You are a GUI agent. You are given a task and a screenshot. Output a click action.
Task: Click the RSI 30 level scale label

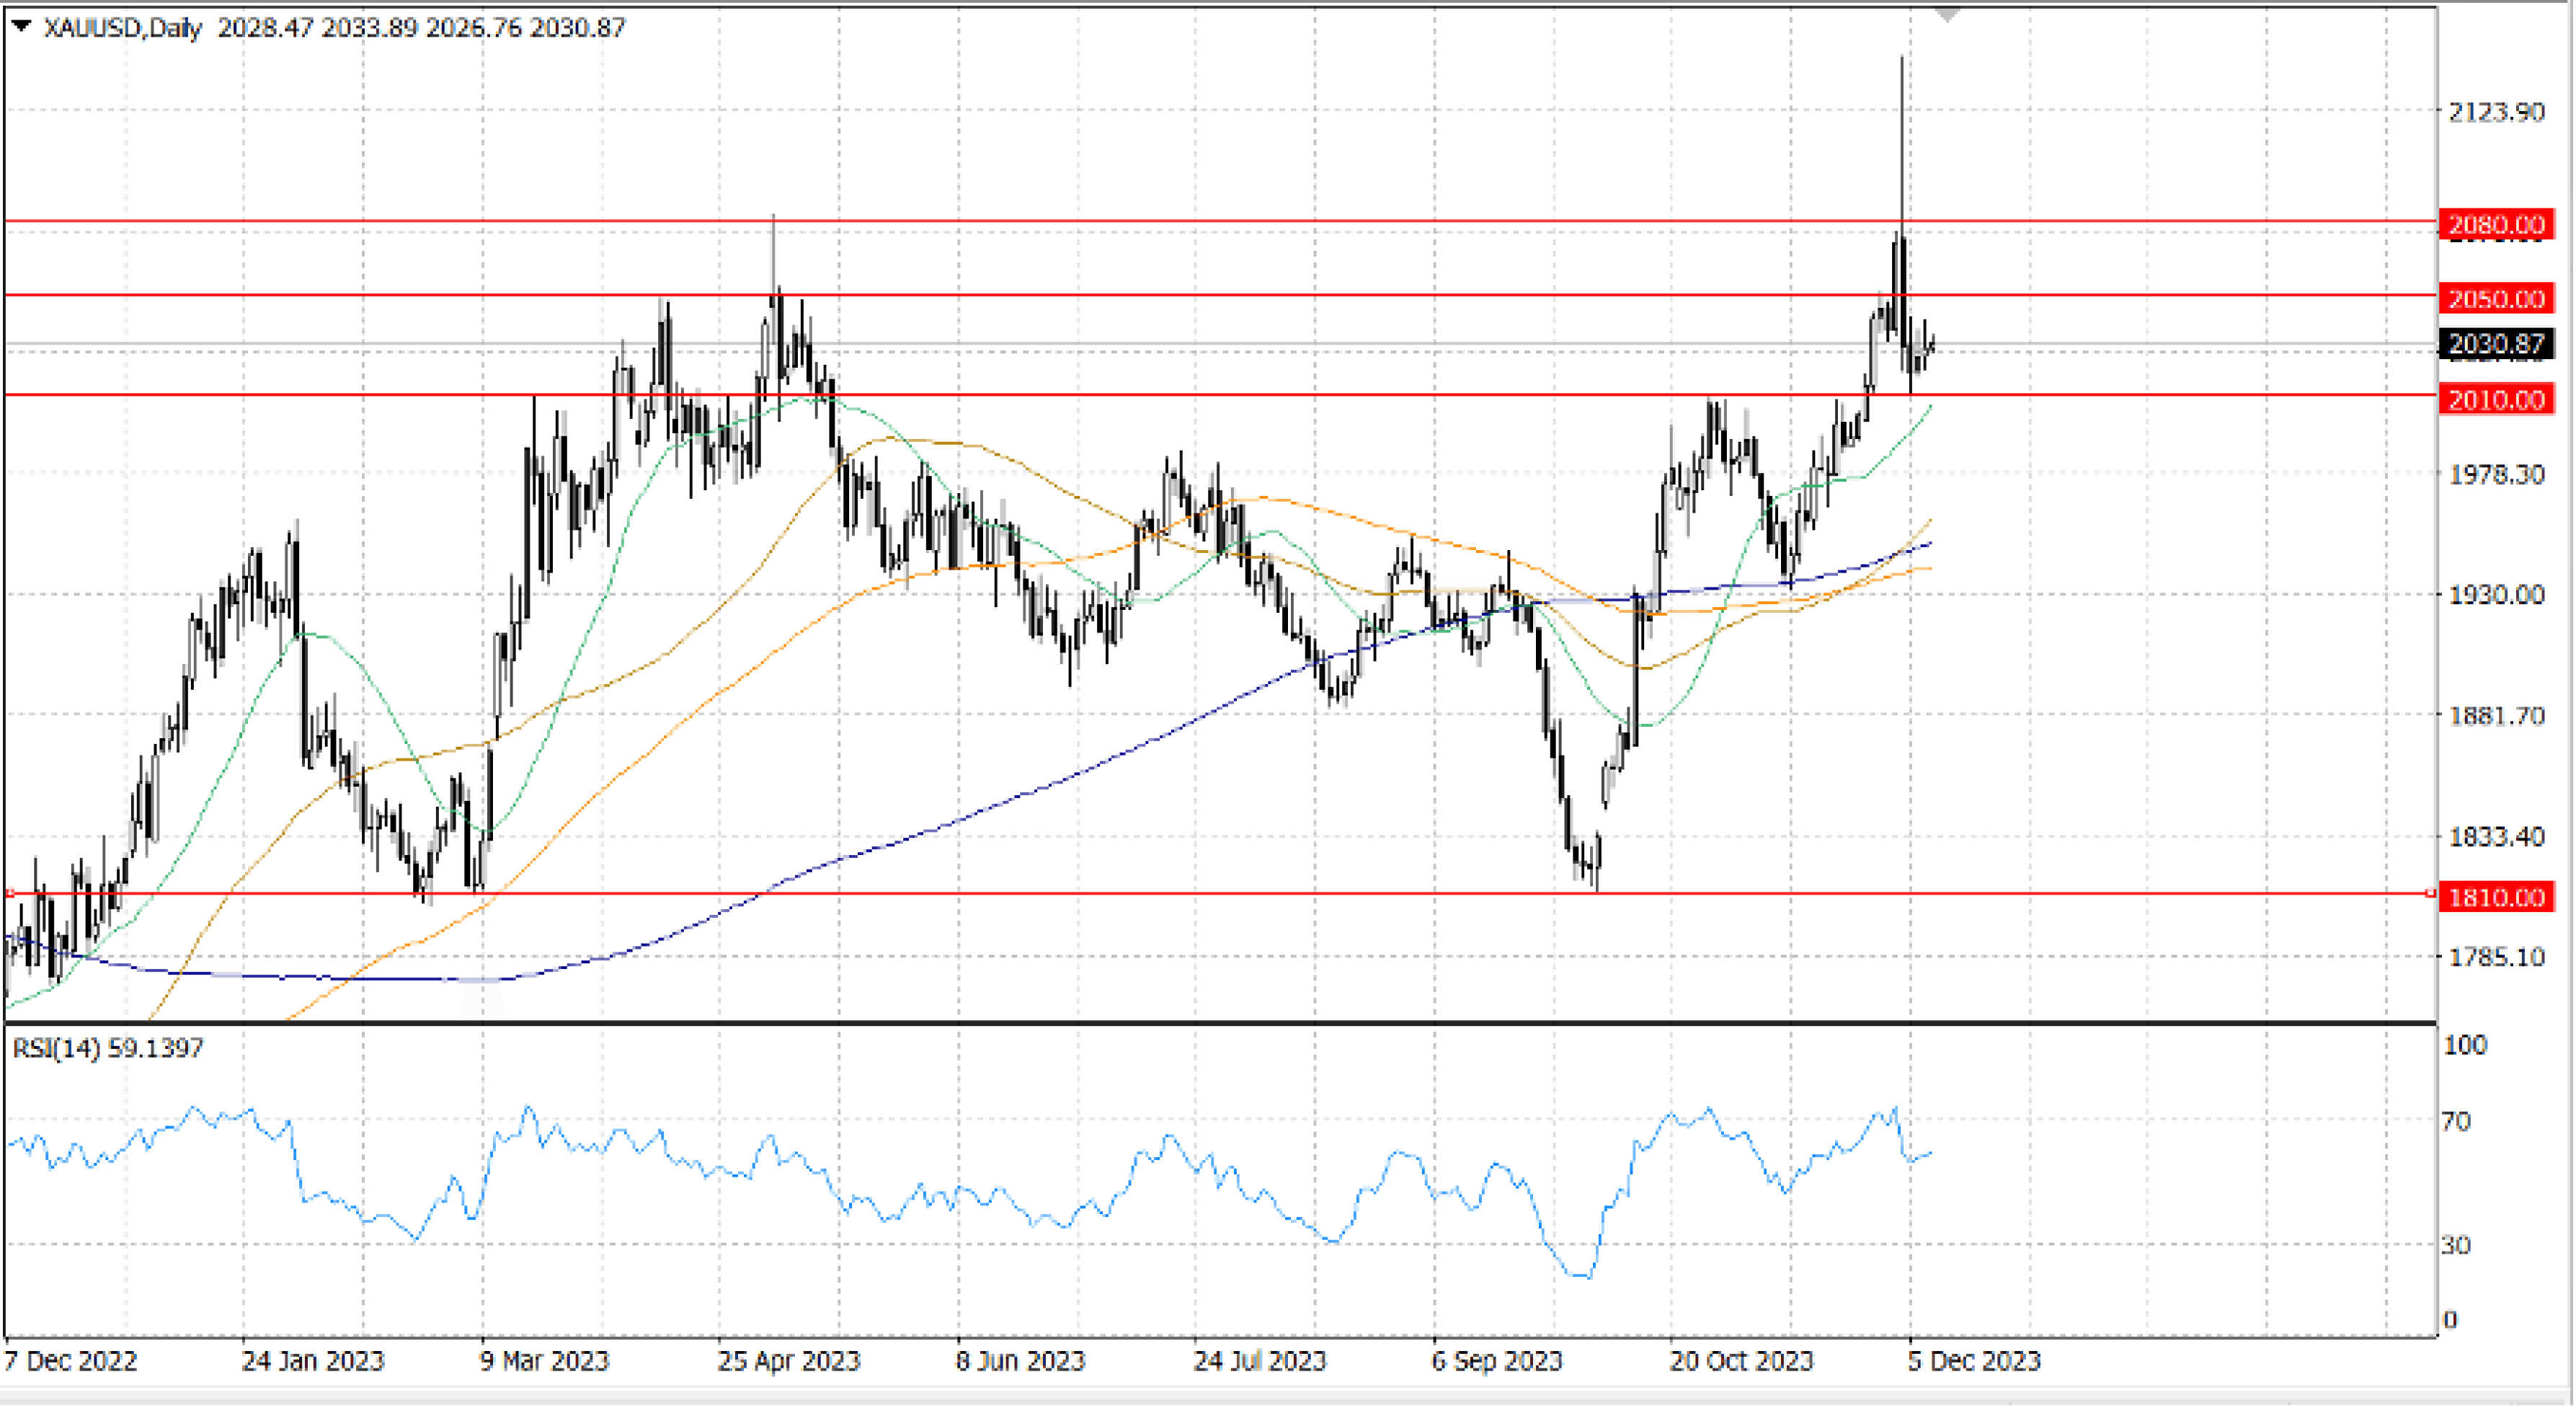click(x=2455, y=1245)
